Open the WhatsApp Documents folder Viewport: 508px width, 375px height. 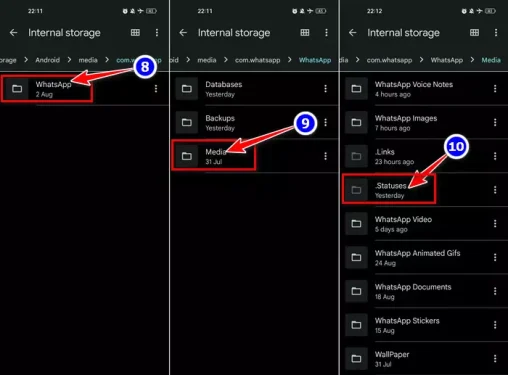click(424, 291)
